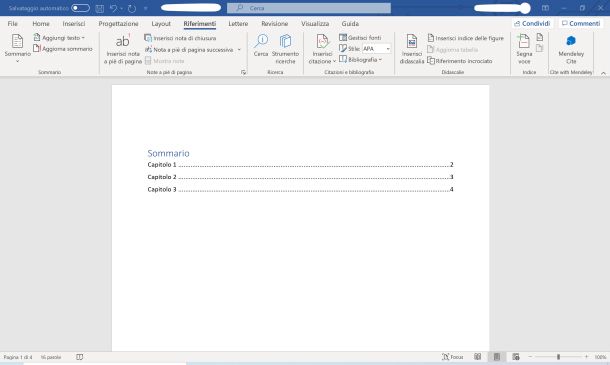Click the zoom slider handle
This screenshot has height=365, width=610.
558,357
